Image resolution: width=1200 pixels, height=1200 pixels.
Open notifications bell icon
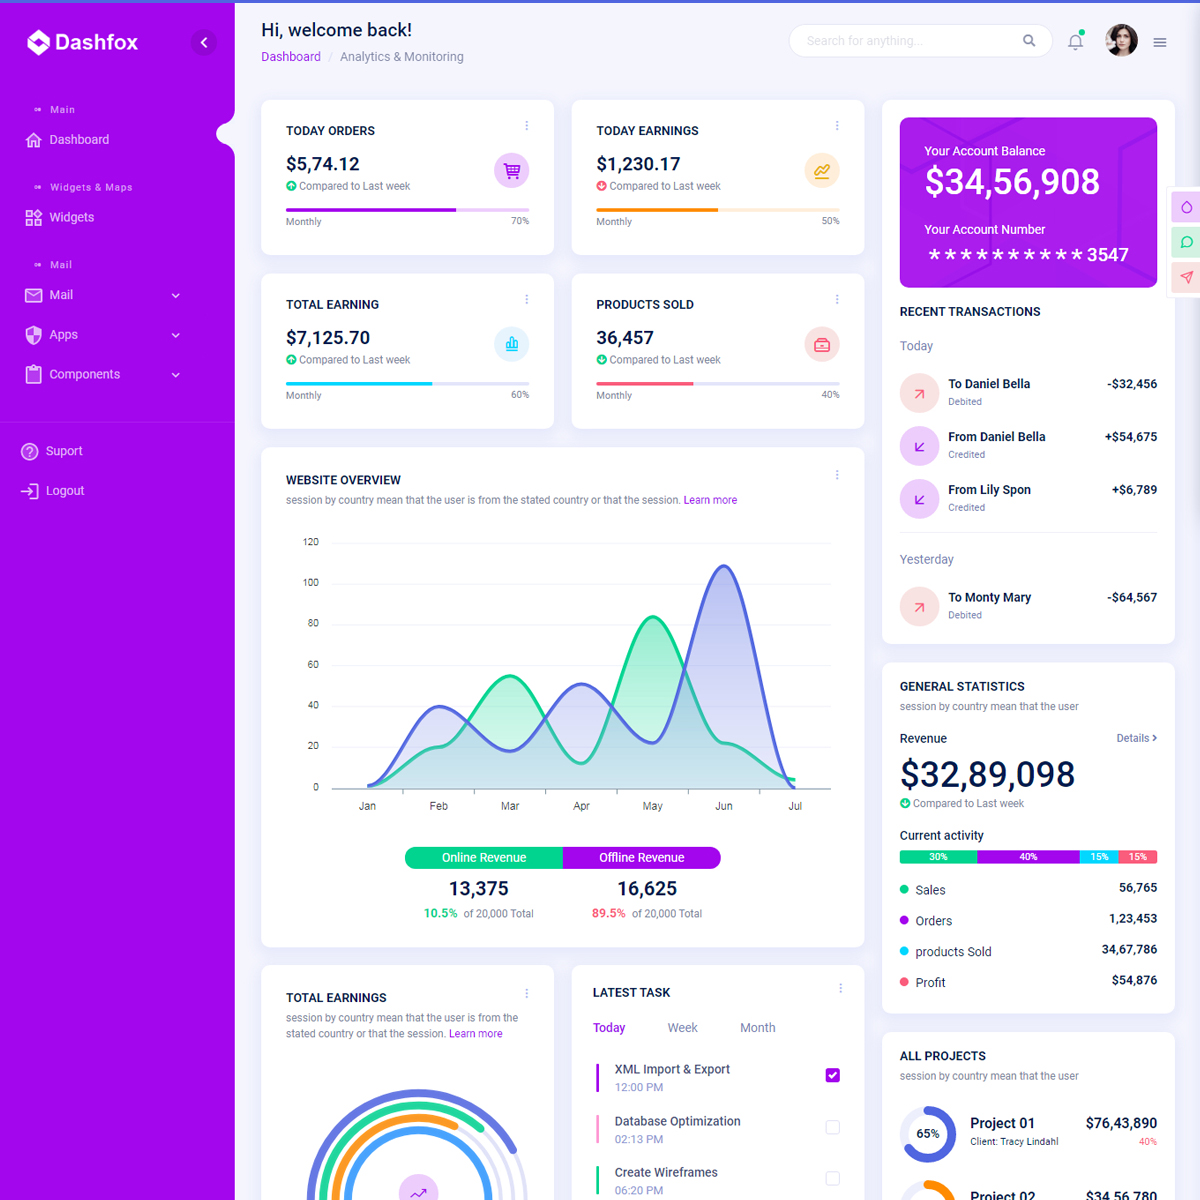1076,42
